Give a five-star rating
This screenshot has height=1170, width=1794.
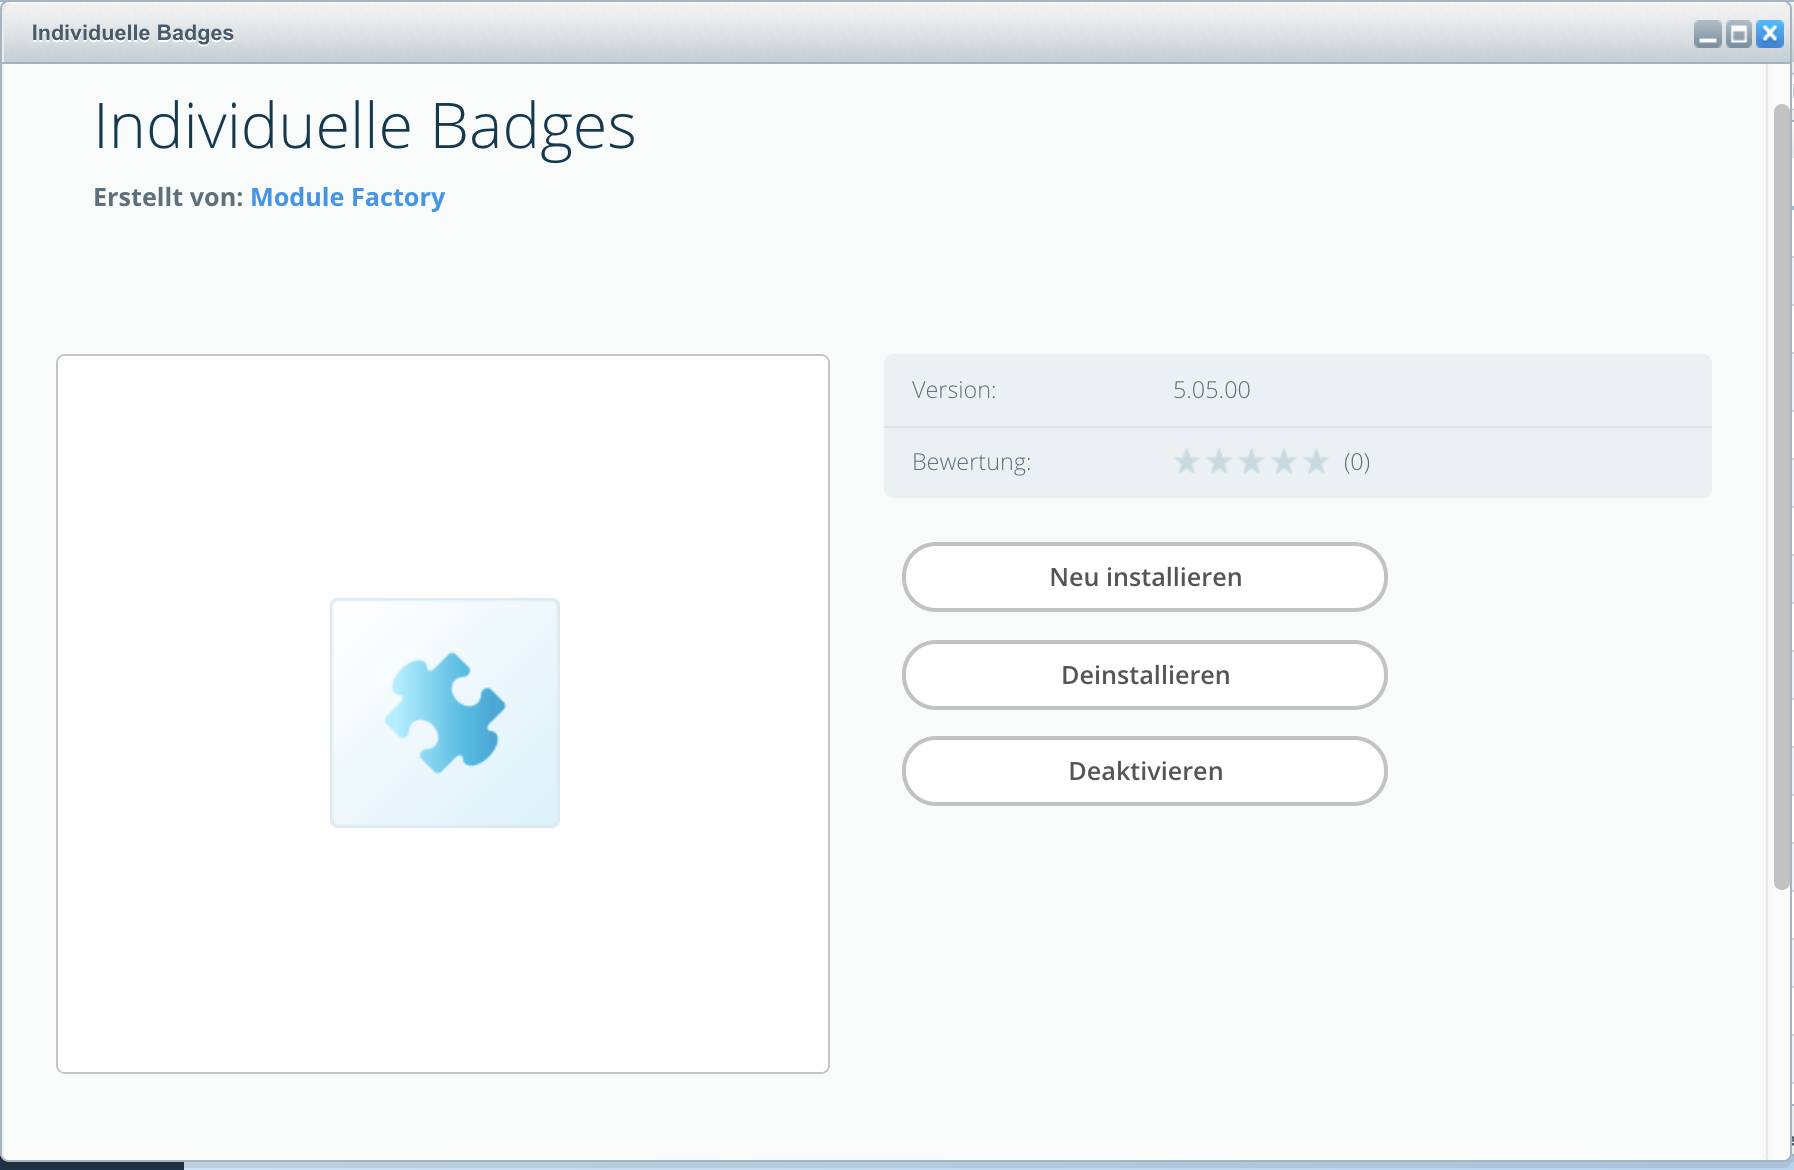click(1316, 462)
